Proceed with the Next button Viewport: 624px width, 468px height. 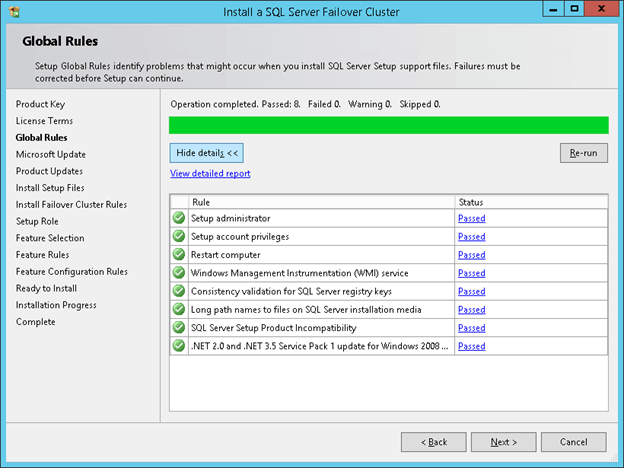click(x=504, y=441)
